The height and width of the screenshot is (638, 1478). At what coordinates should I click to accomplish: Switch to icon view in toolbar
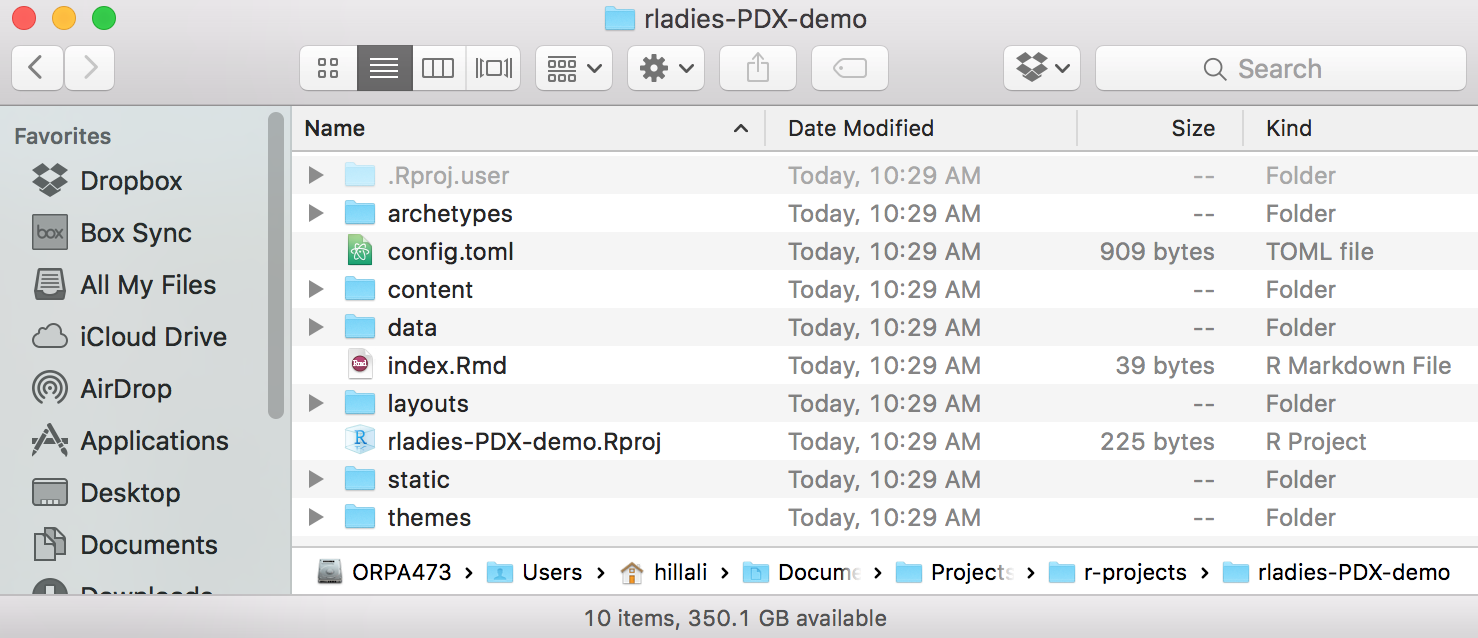pyautogui.click(x=328, y=68)
